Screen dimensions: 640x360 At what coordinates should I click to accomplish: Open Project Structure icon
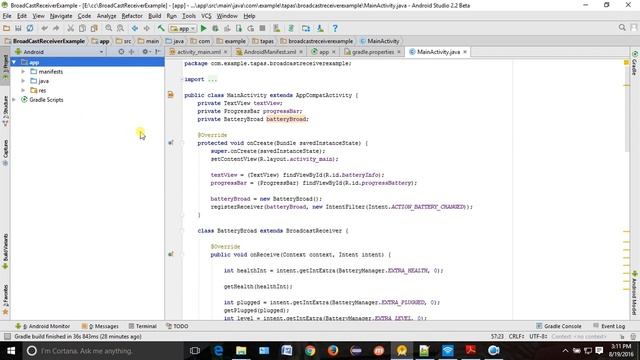click(x=306, y=28)
